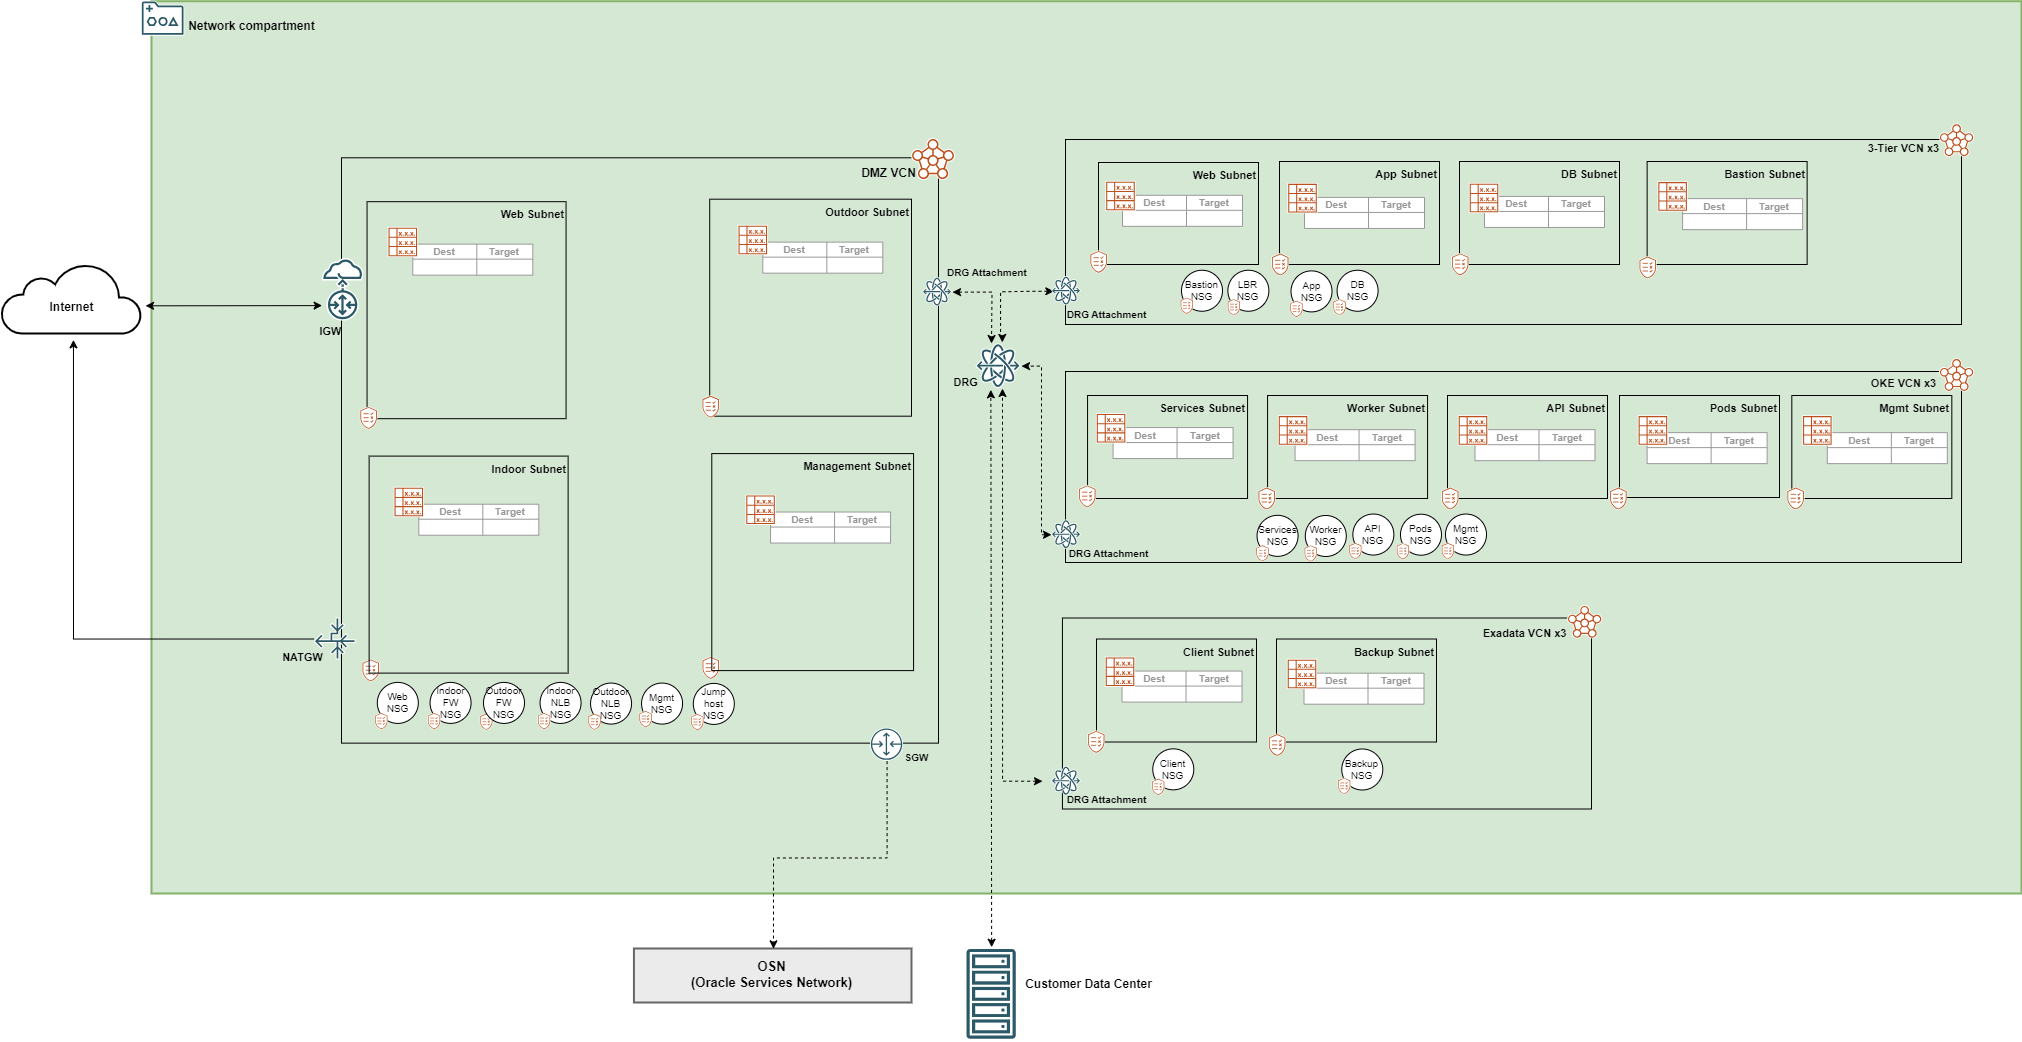Select the NATGW gateway icon
Image resolution: width=2022 pixels, height=1042 pixels.
click(x=335, y=639)
